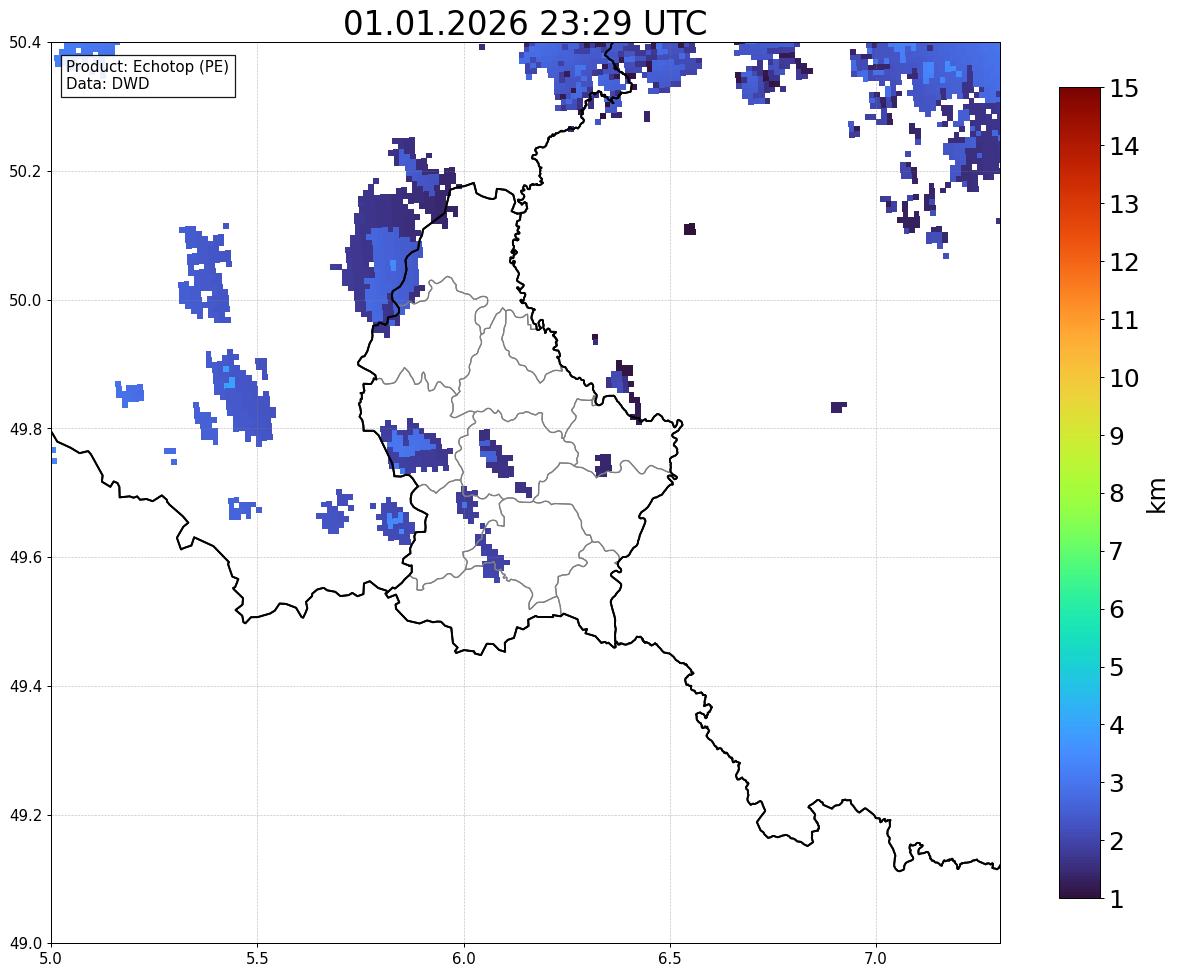This screenshot has height=976, width=1178.
Task: Click colorbar tick label '5'
Action: click(x=1117, y=667)
